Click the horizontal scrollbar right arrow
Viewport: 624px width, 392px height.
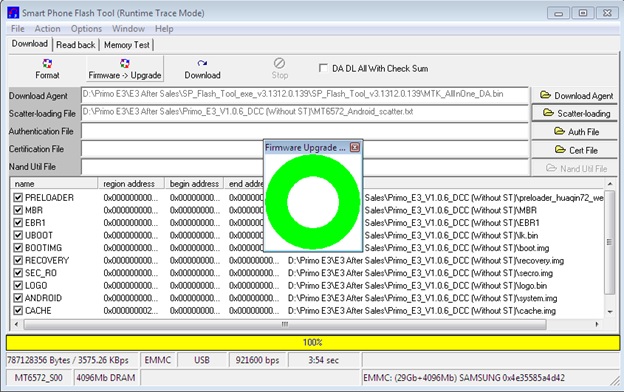pos(597,324)
